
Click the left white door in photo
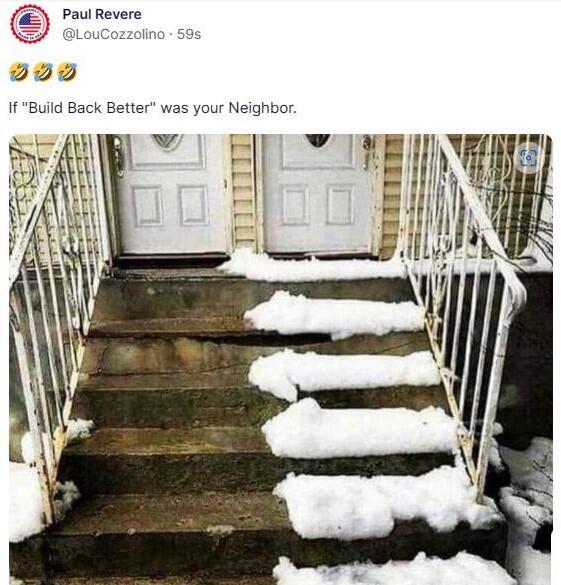(x=171, y=193)
